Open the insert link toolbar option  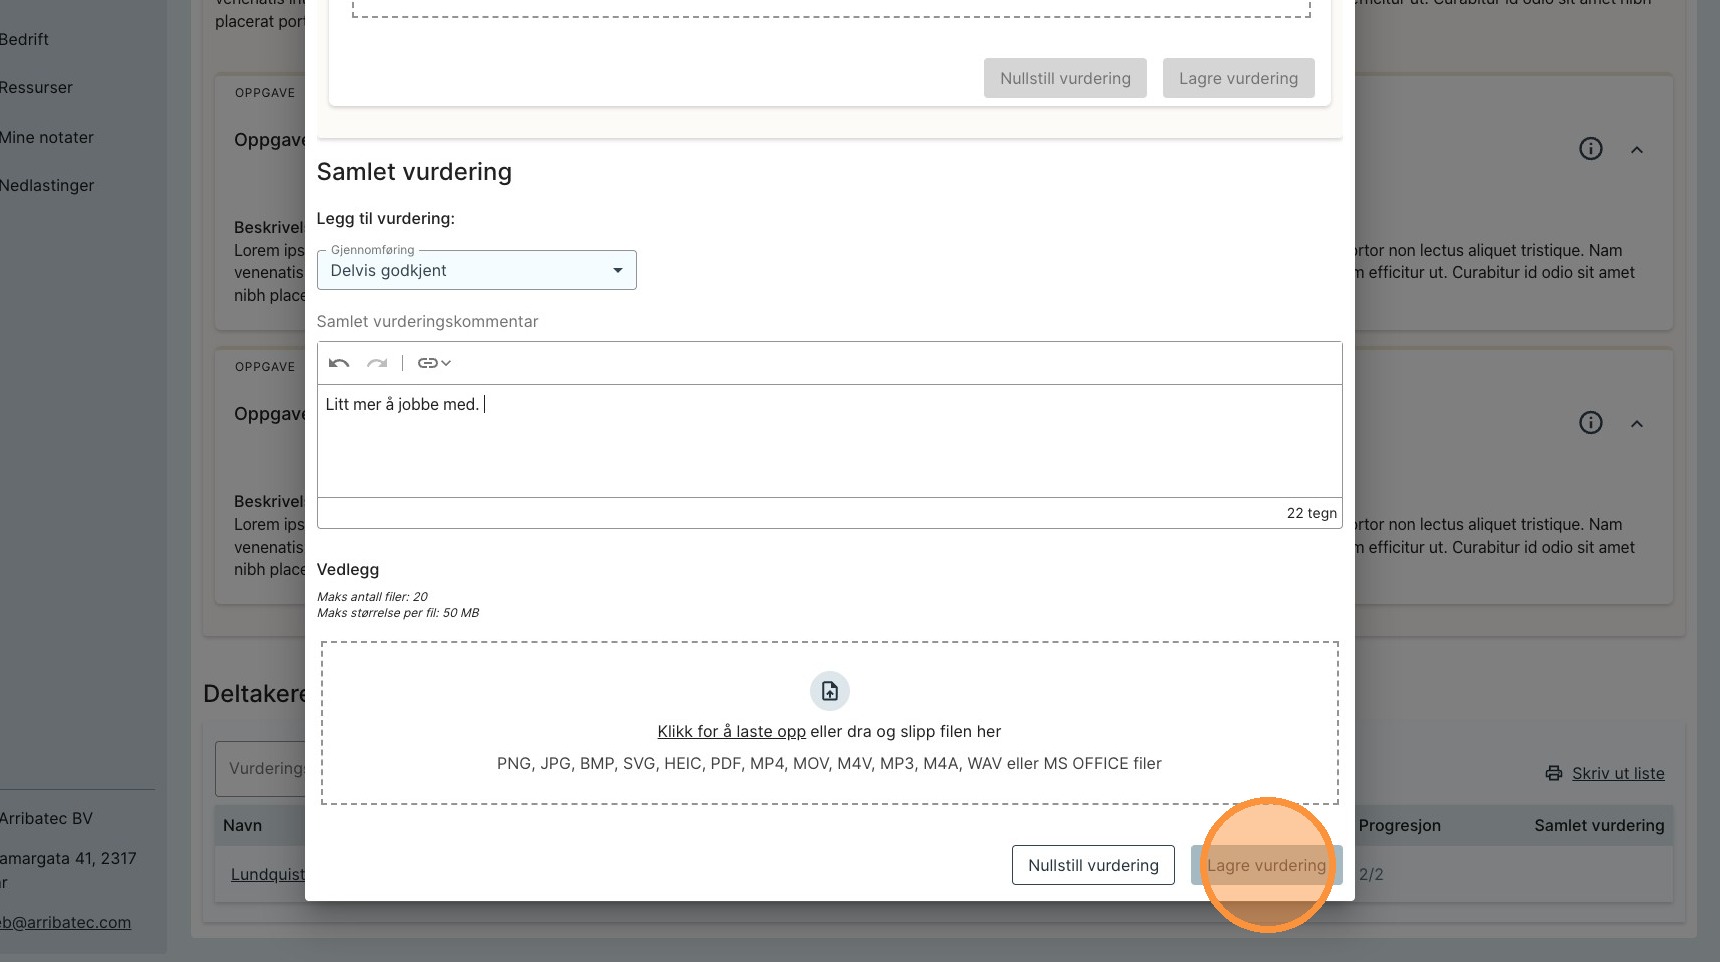click(434, 363)
